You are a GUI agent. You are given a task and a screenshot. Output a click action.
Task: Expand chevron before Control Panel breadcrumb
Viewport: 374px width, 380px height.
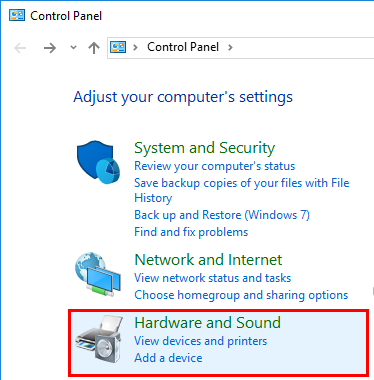(x=135, y=47)
